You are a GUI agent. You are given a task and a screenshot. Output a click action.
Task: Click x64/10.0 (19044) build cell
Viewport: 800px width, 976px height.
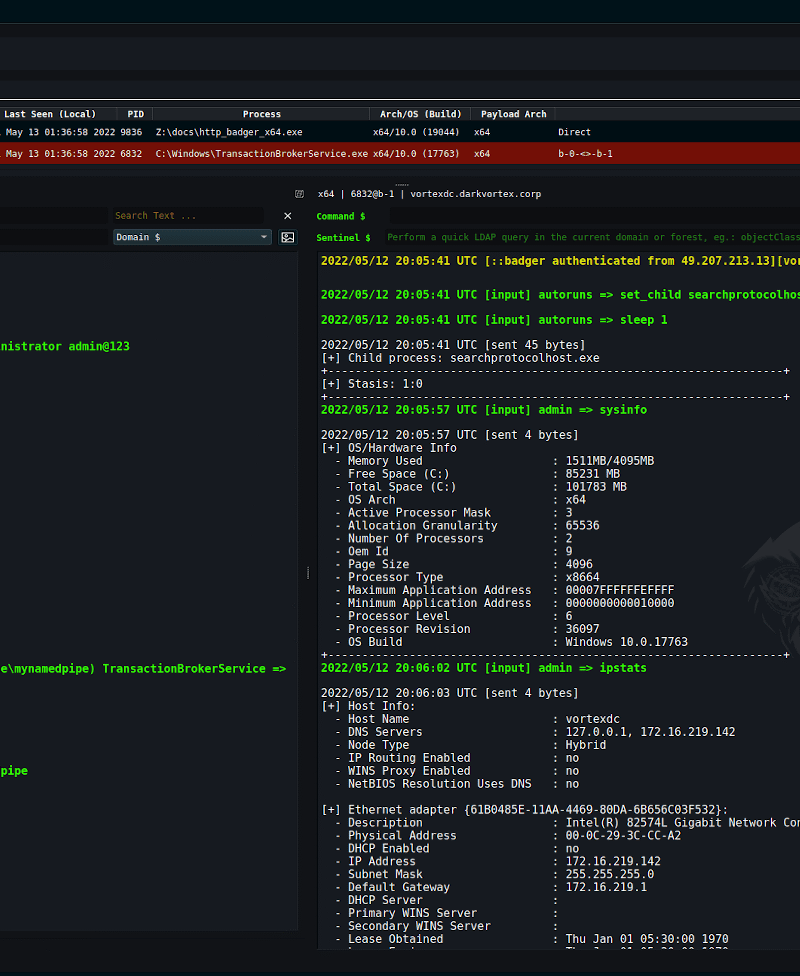(x=416, y=132)
